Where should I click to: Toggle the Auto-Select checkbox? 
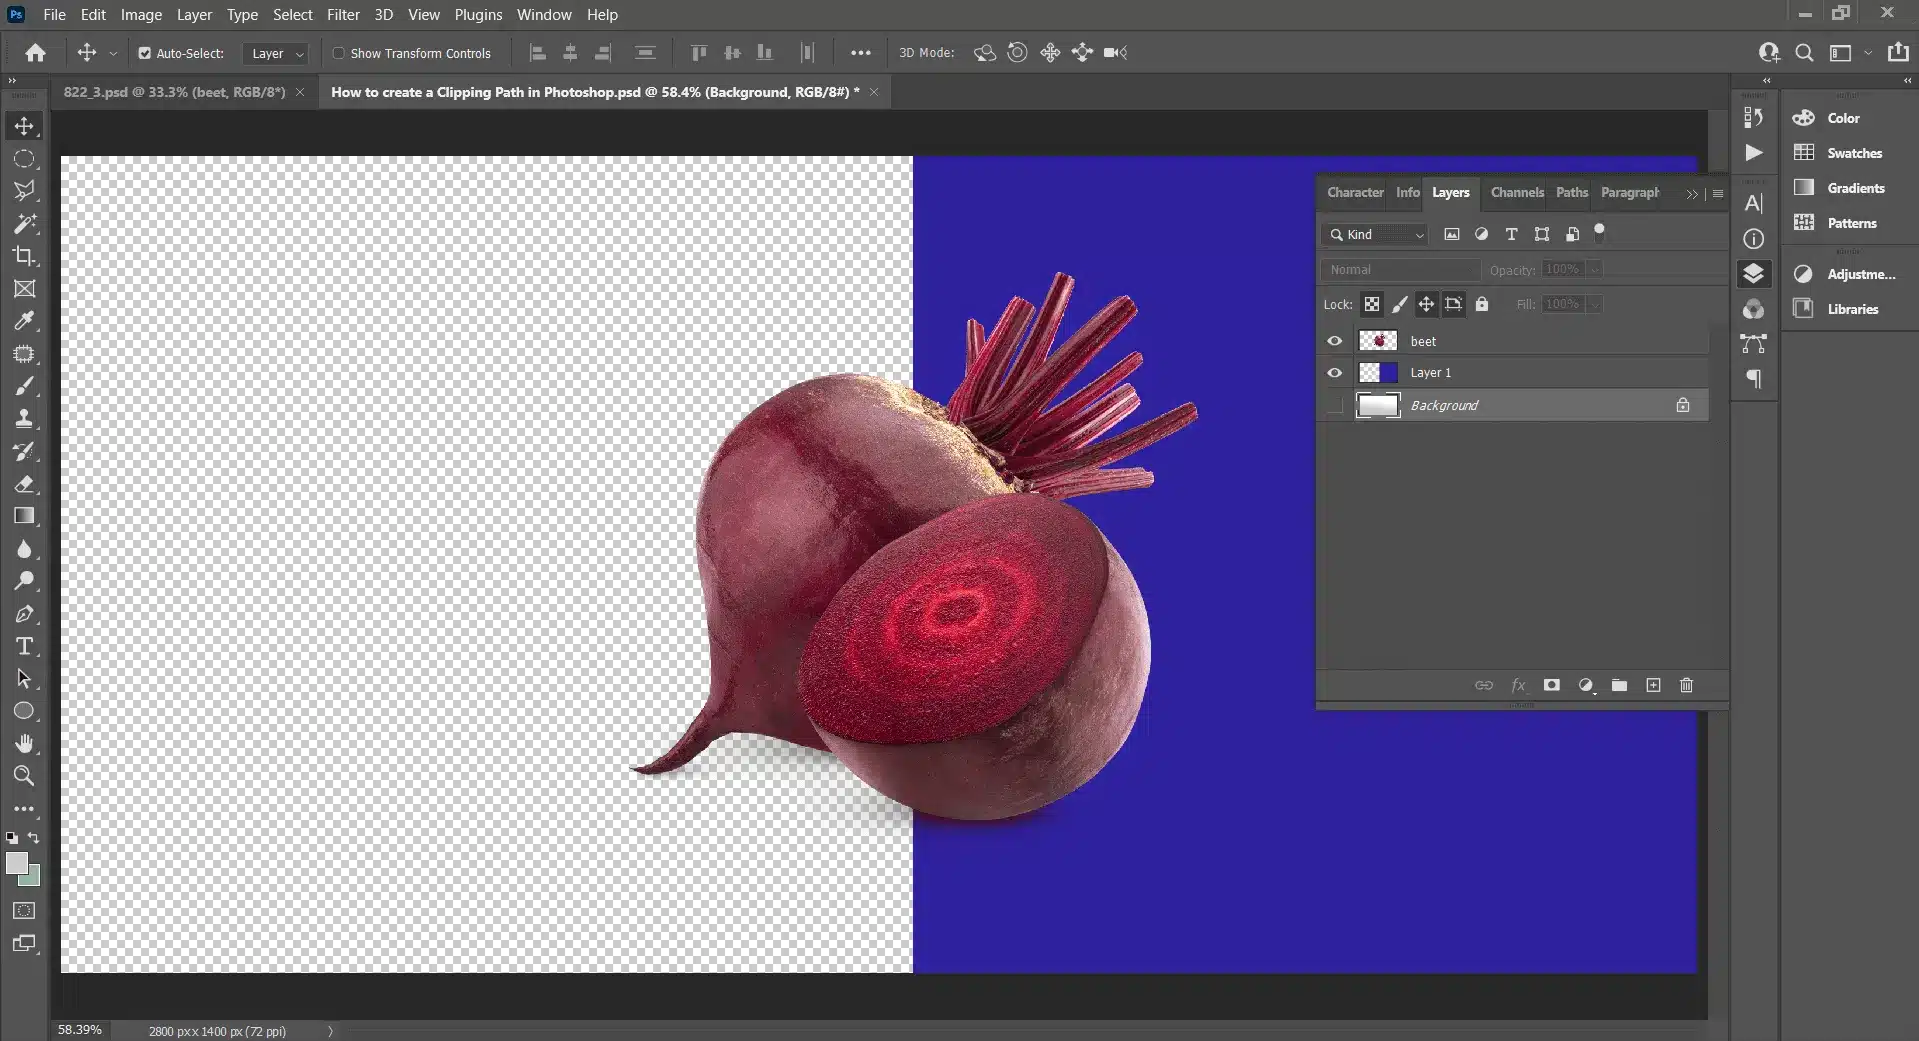[x=144, y=53]
